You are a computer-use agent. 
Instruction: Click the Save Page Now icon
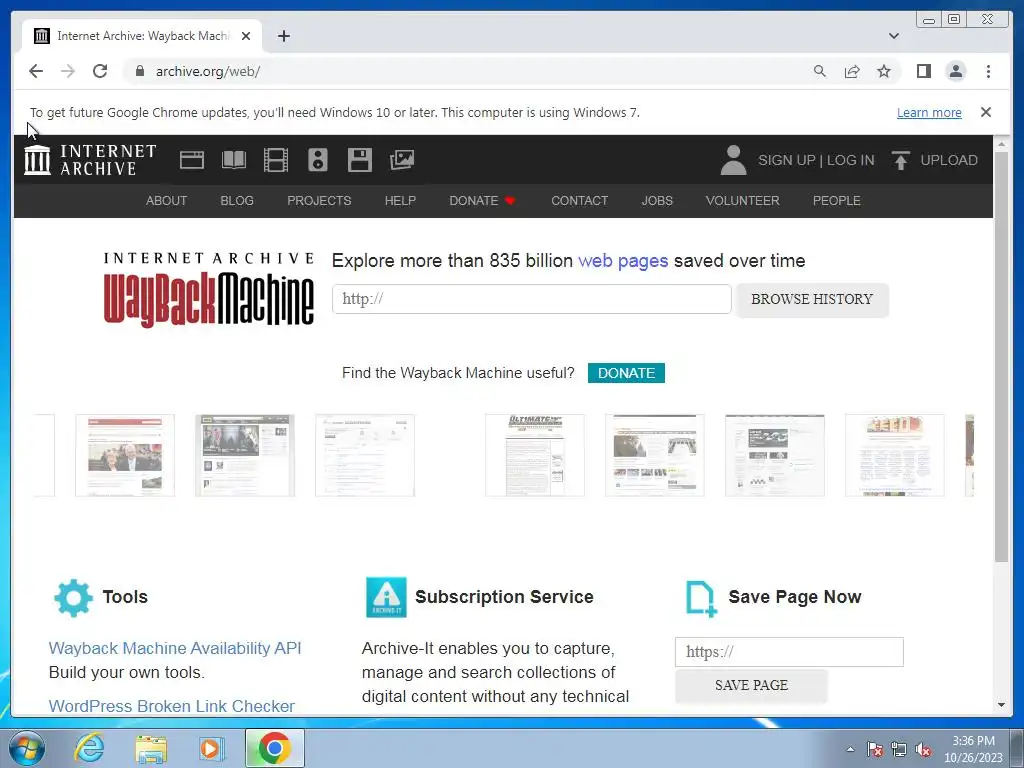(x=701, y=598)
